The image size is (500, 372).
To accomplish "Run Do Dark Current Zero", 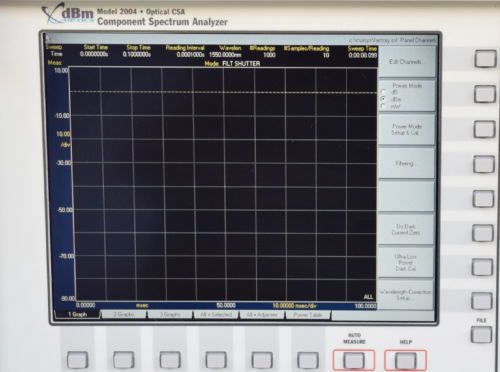I will [x=405, y=229].
